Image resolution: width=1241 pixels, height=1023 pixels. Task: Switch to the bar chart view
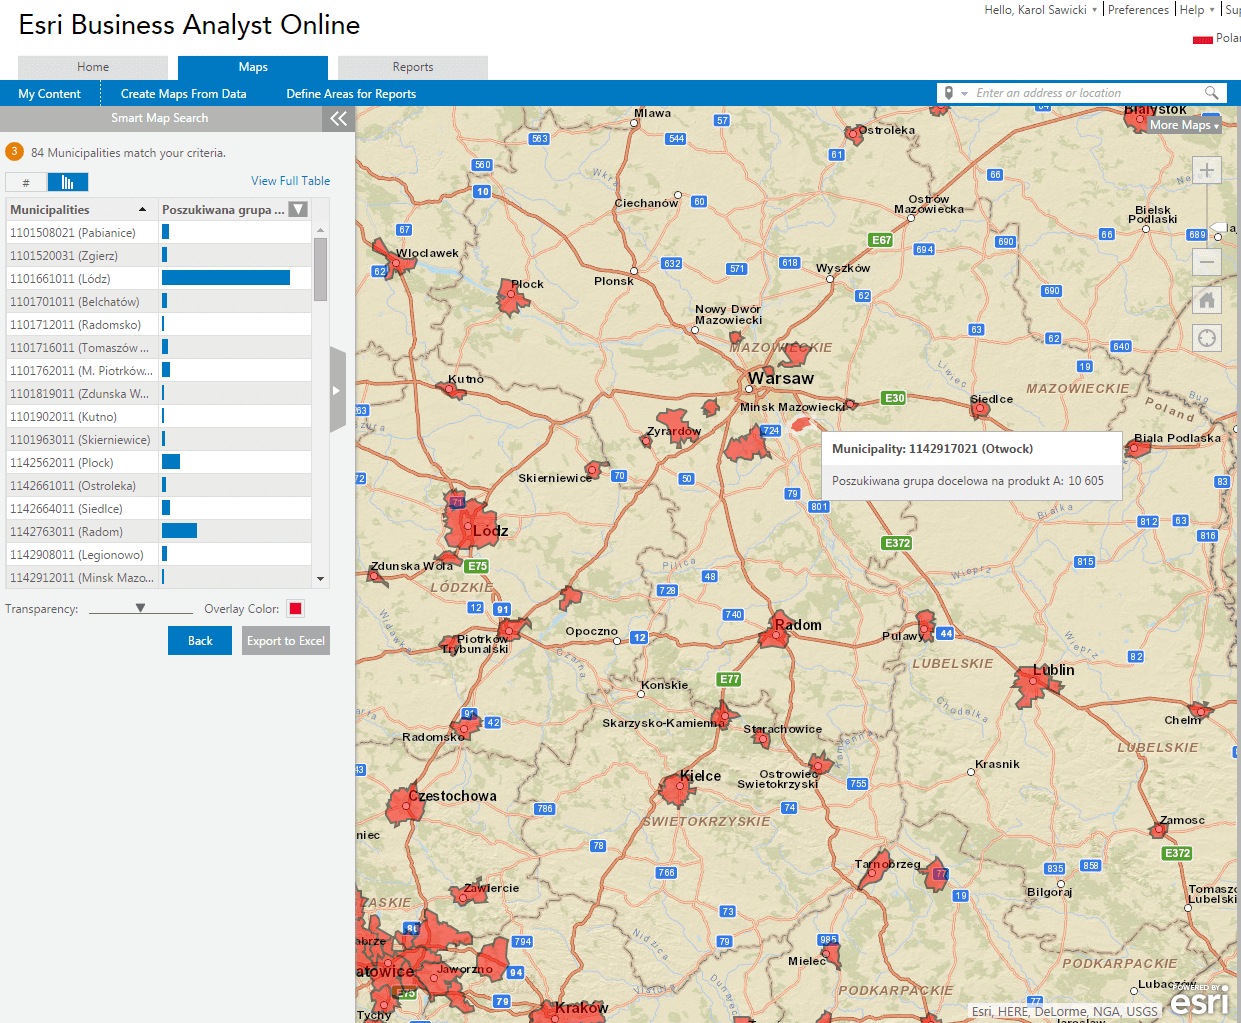68,182
